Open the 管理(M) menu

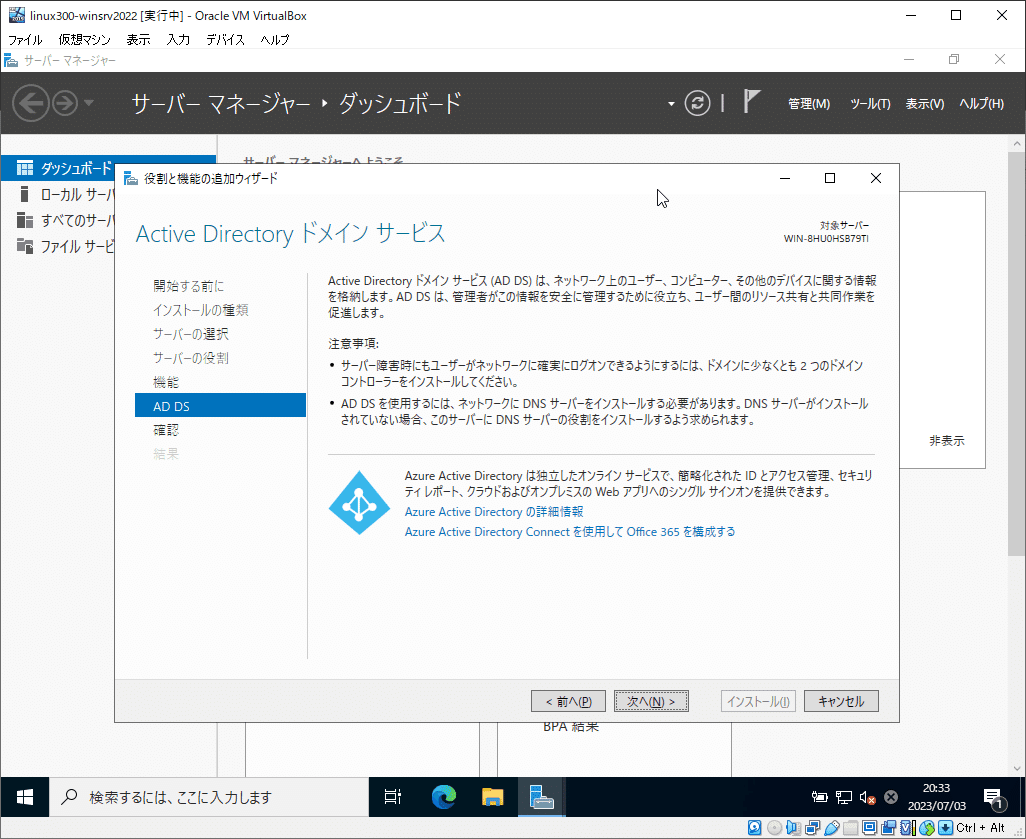pos(809,103)
